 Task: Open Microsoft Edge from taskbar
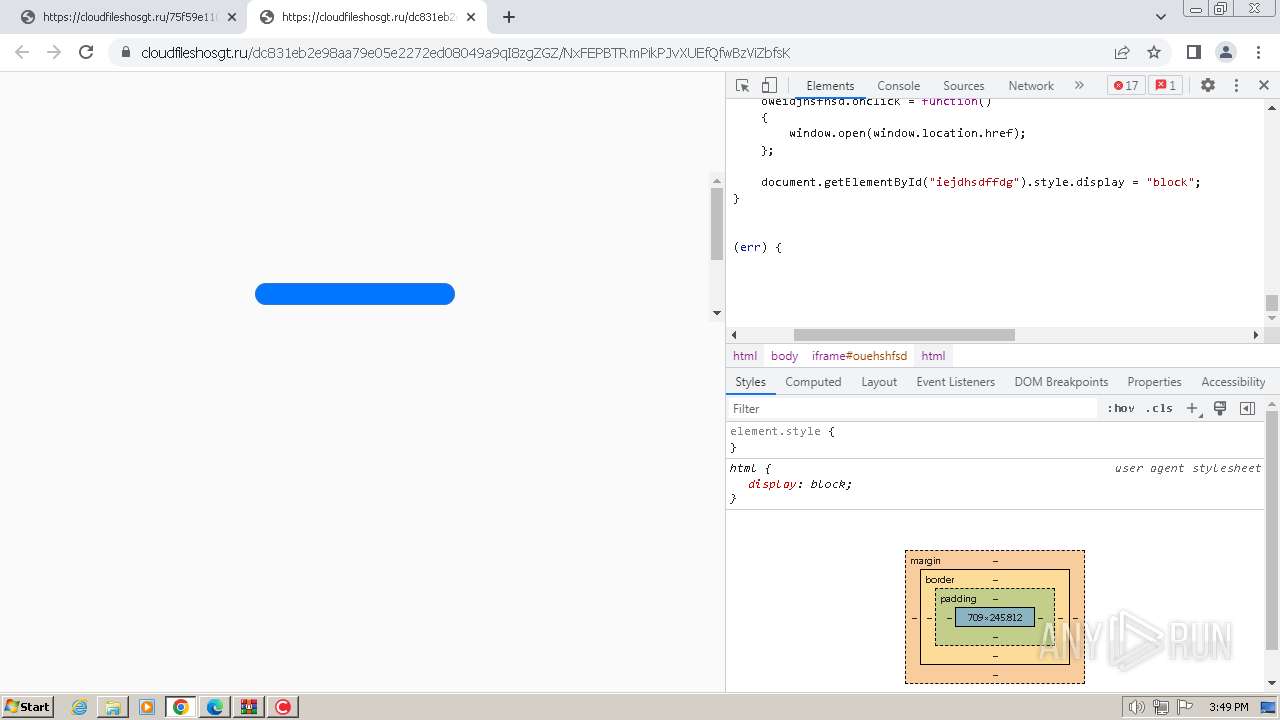point(215,707)
